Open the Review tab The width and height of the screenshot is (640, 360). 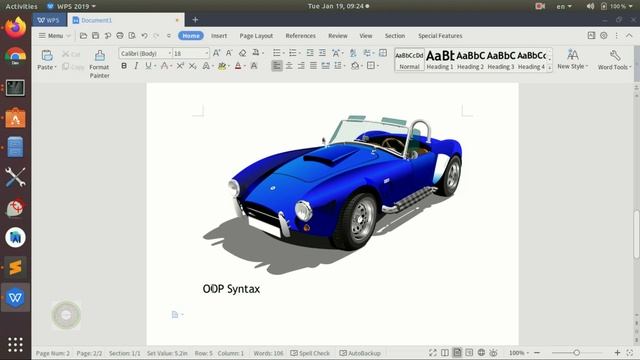click(338, 36)
